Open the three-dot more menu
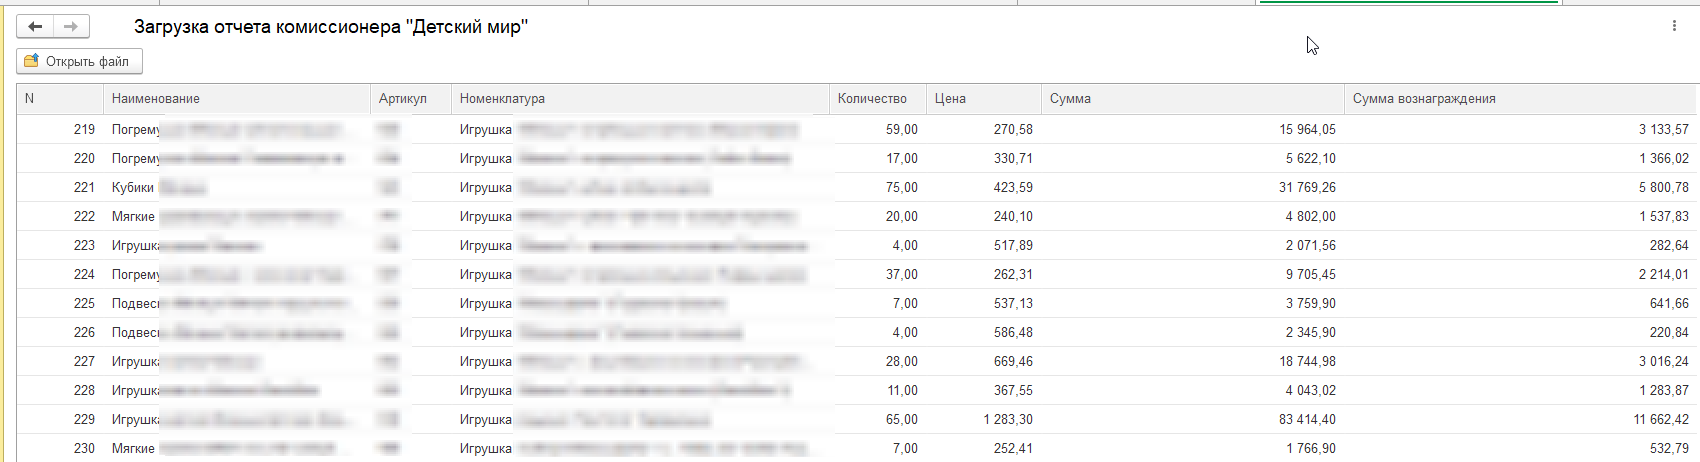Screen dimensions: 1700x462 point(1674,26)
